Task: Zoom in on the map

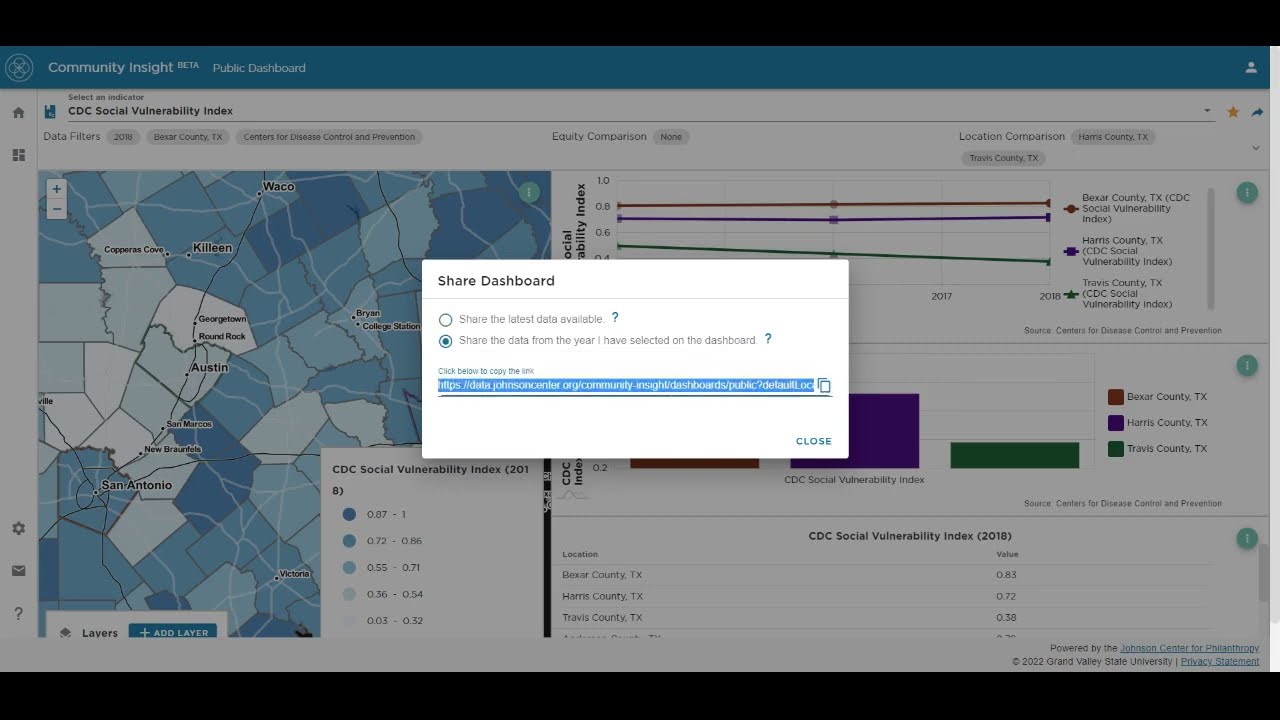Action: click(x=56, y=189)
